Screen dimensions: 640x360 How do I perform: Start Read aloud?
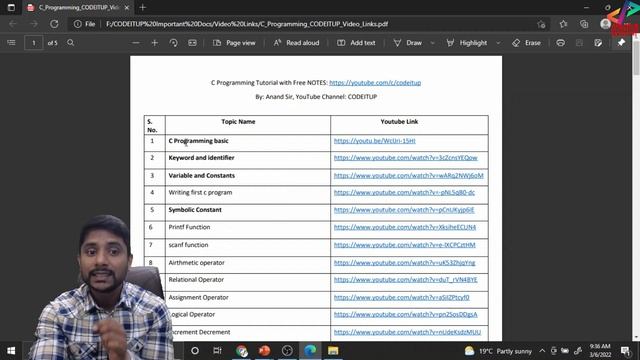coord(296,42)
